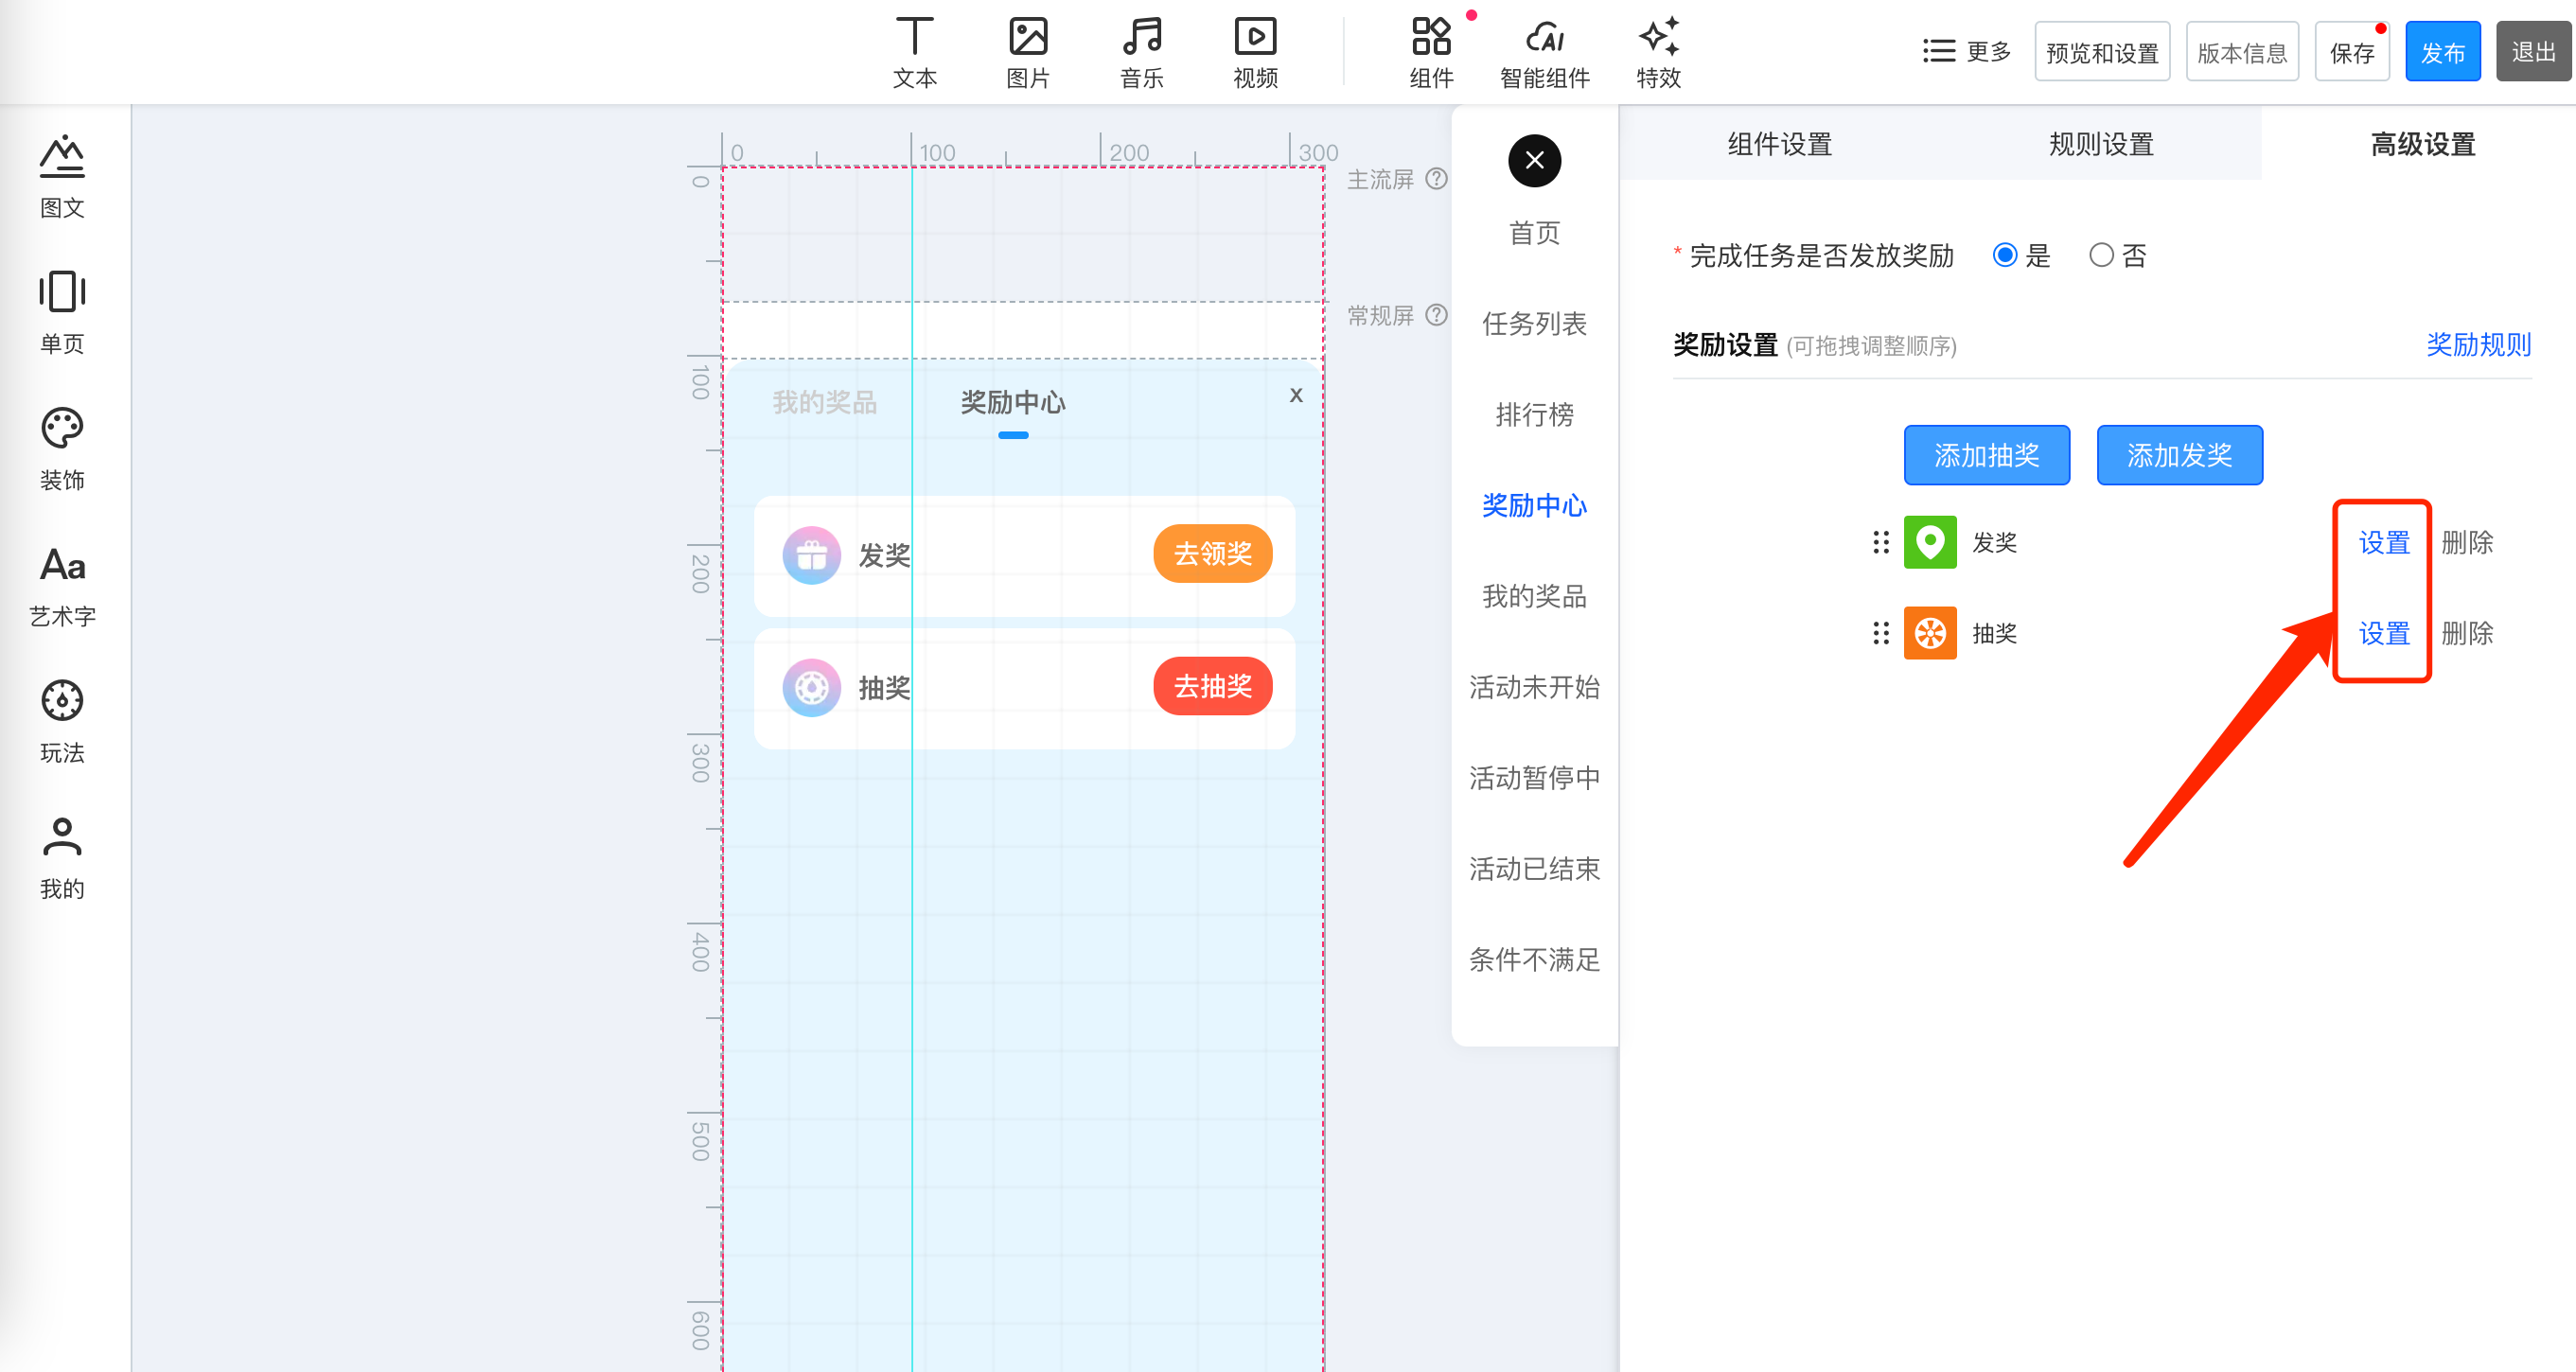Click the drag handle for the 抽奖 row
2576x1372 pixels.
(x=1880, y=633)
